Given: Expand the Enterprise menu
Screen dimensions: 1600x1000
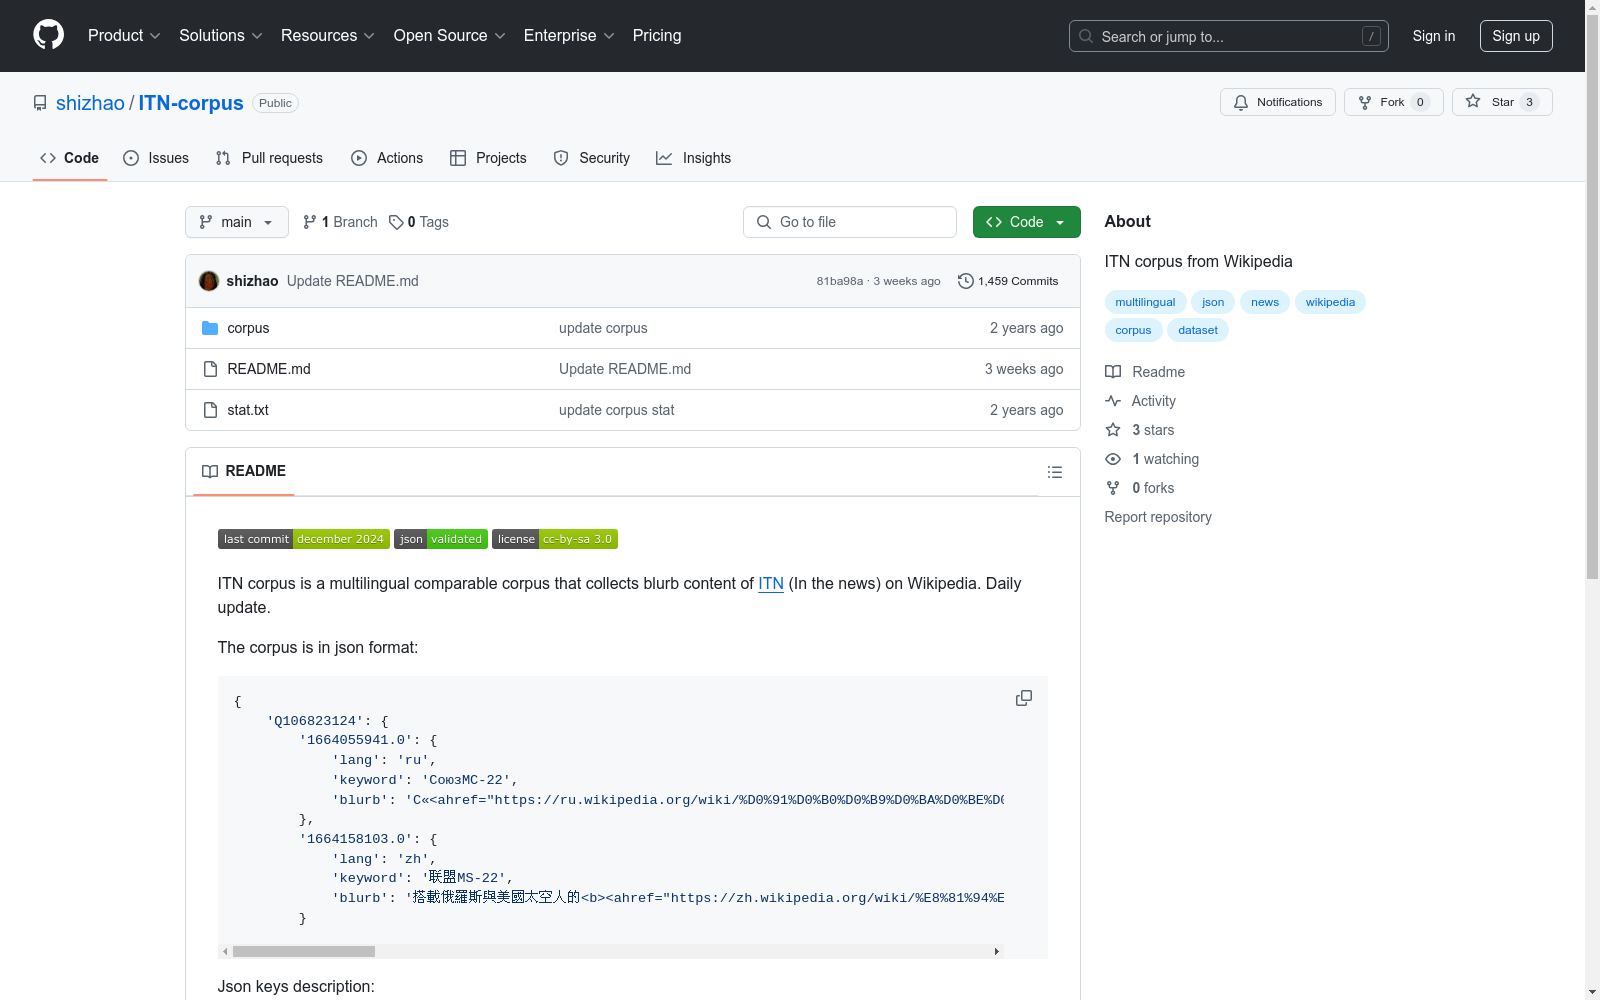Looking at the screenshot, I should point(569,35).
